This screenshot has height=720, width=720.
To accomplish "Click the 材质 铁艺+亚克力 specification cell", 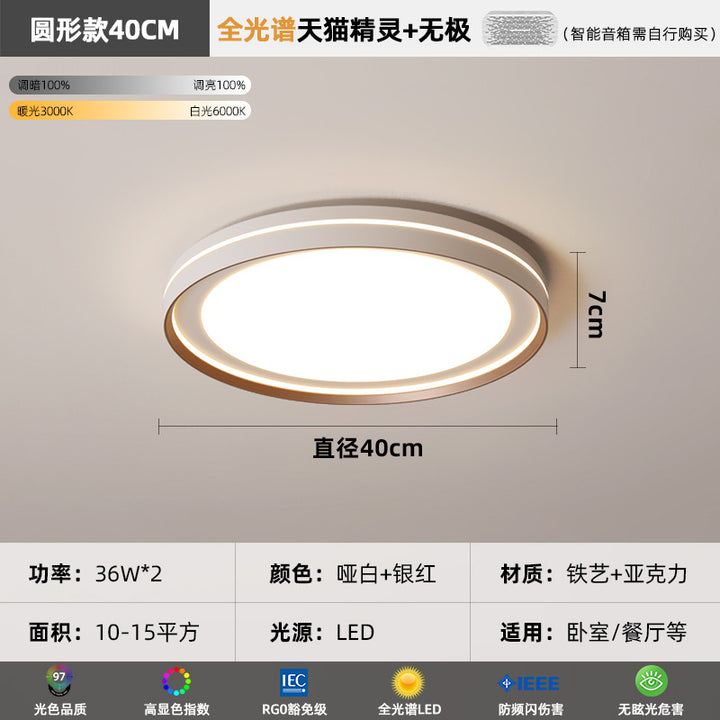I will 595,574.
